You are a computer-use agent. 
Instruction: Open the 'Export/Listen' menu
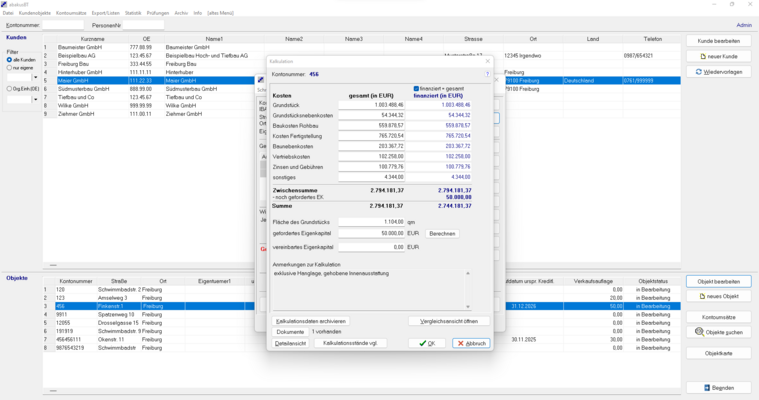tap(105, 13)
